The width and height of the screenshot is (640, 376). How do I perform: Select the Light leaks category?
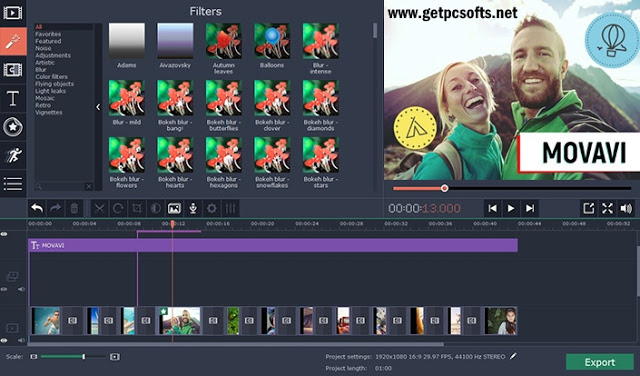point(51,91)
